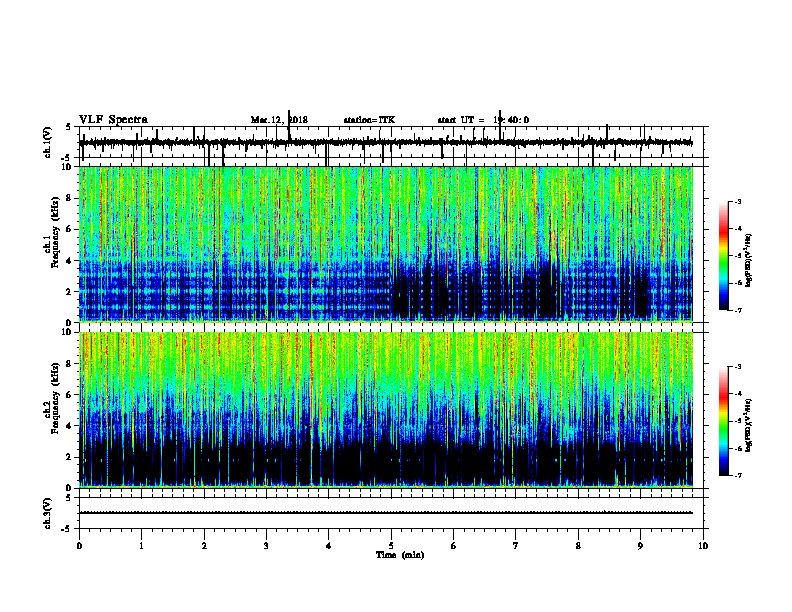Click time axis tick label "10"
Image resolution: width=792 pixels, height=612 pixels.
pyautogui.click(x=703, y=546)
